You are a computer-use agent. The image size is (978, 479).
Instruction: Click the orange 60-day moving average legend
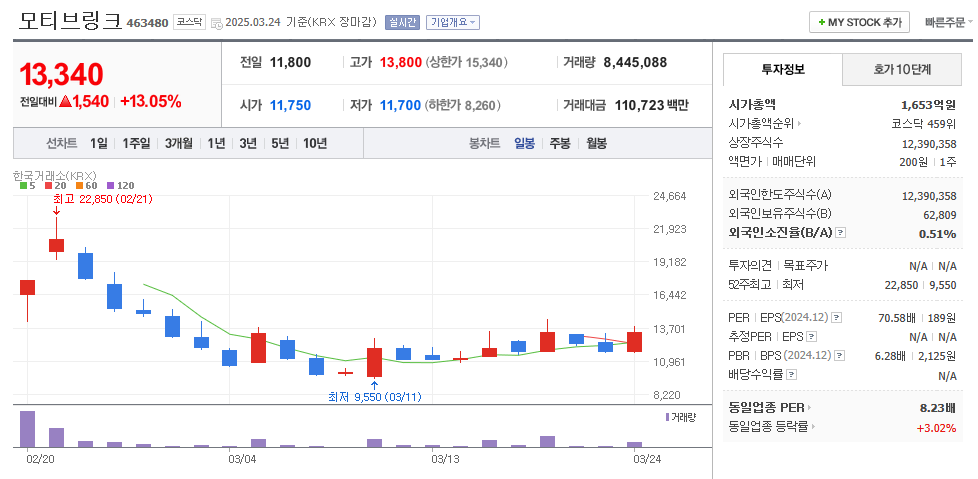click(x=87, y=185)
